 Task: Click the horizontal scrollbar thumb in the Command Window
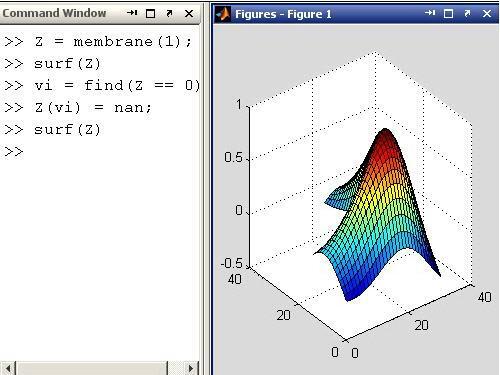coord(91,368)
